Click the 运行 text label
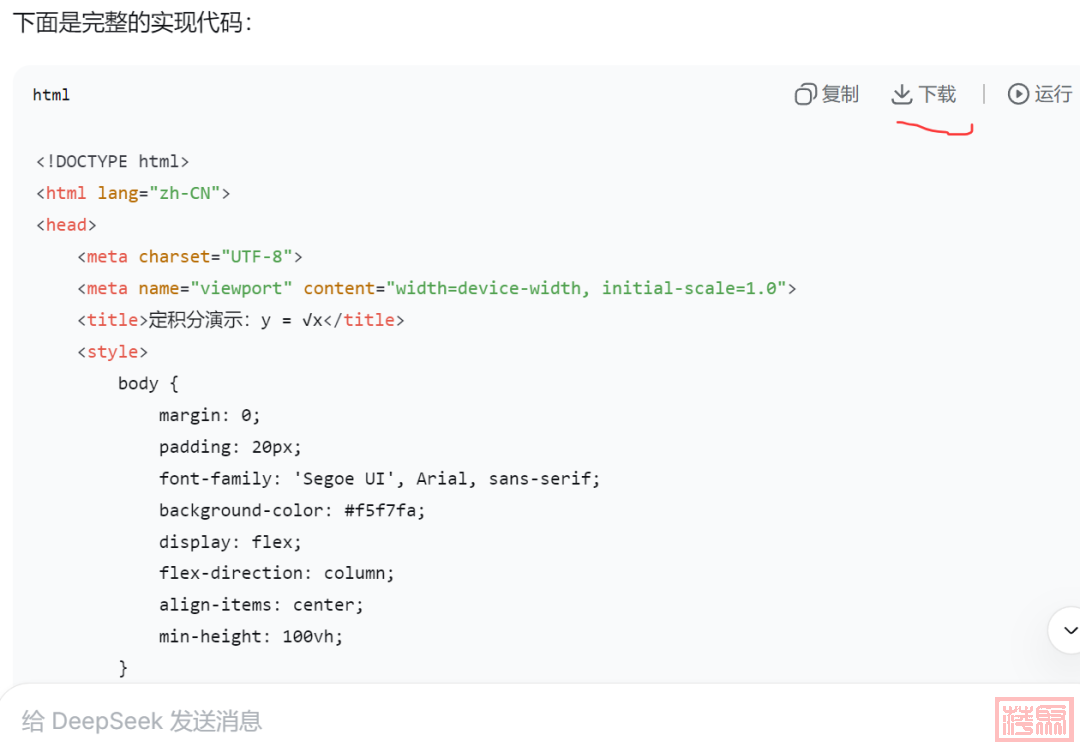 point(1053,94)
